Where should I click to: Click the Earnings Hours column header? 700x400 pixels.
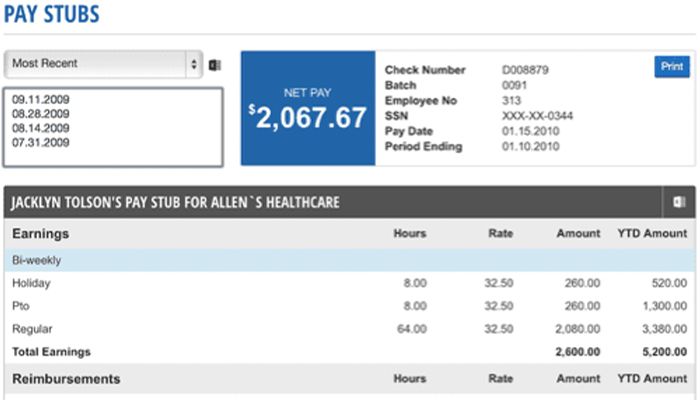click(410, 234)
